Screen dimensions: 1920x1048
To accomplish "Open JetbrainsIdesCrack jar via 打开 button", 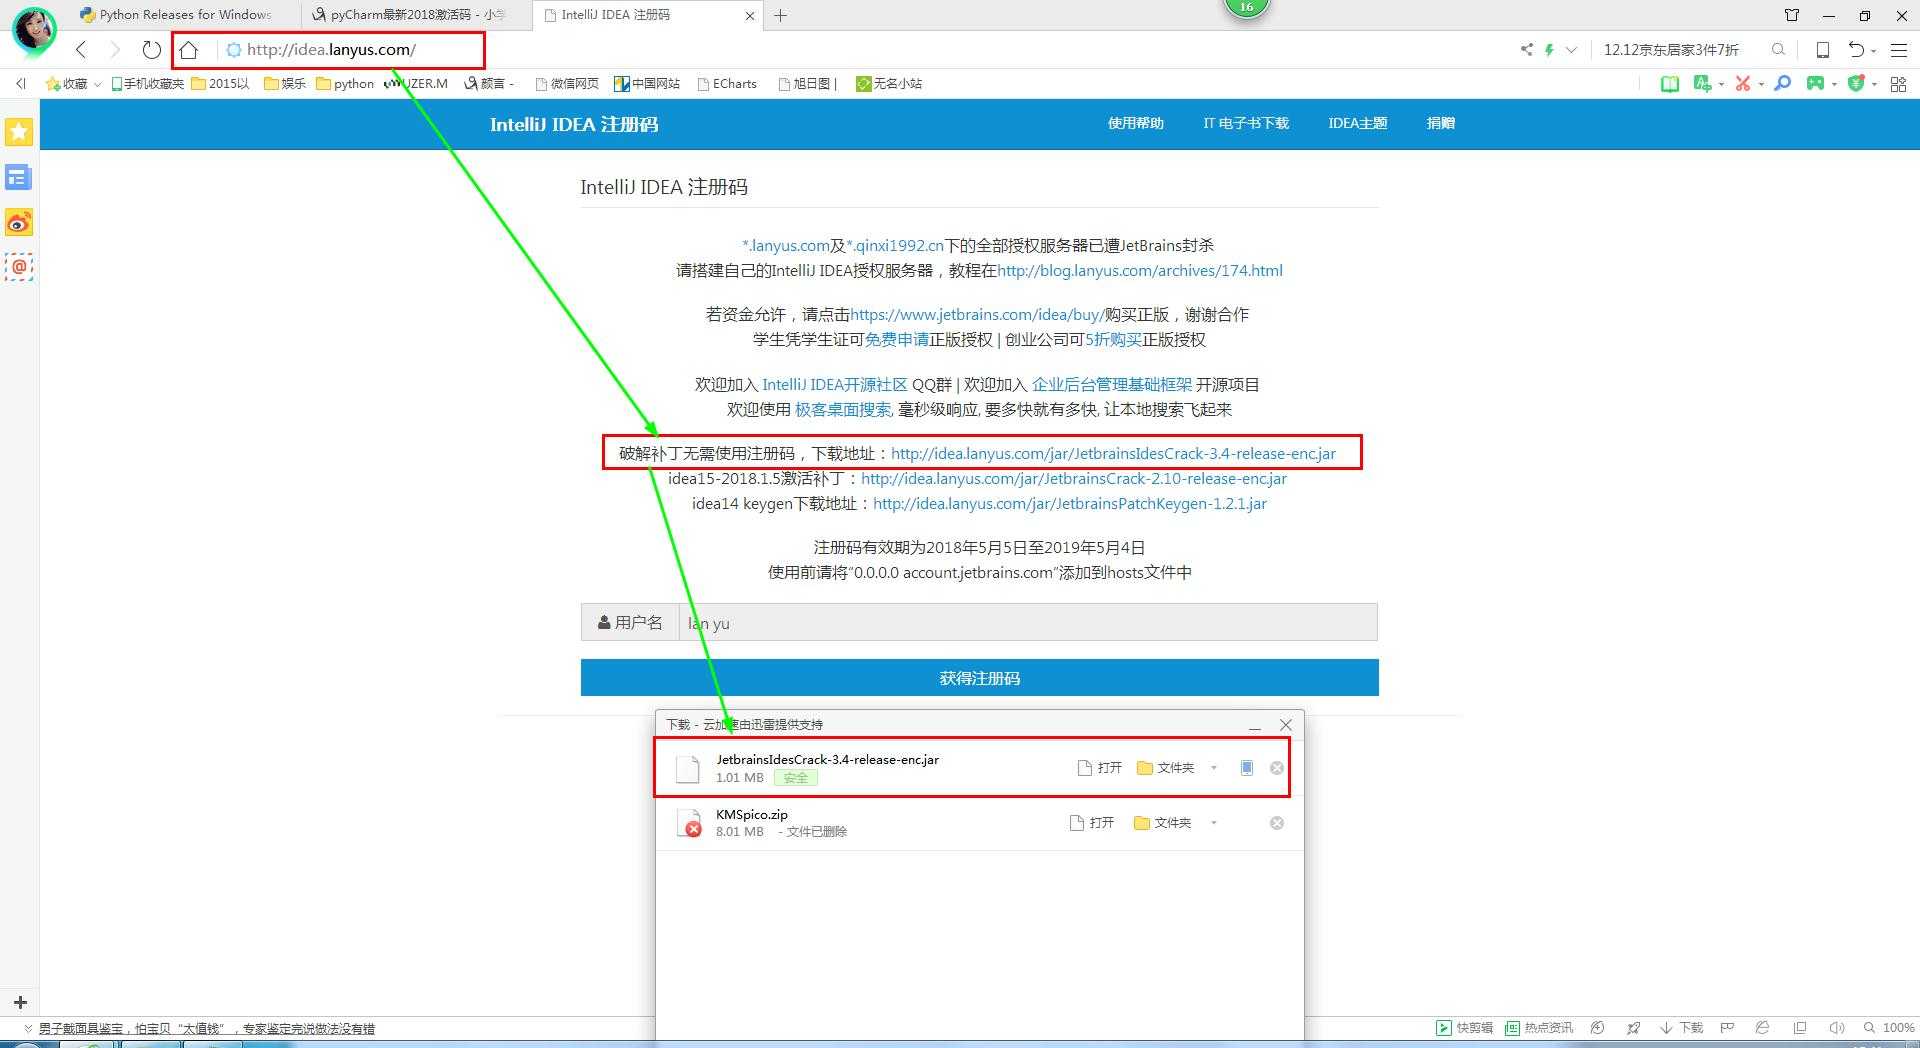I will [x=1100, y=768].
